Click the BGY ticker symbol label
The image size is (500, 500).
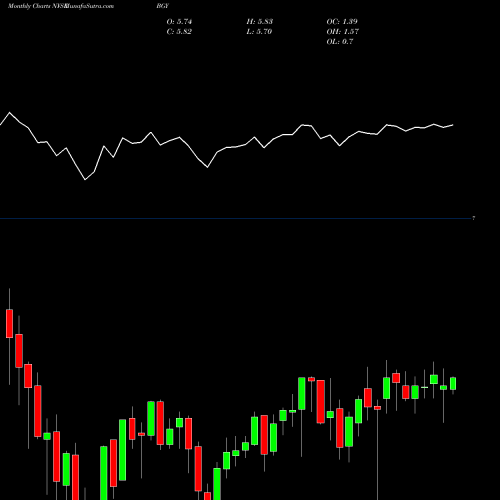(x=162, y=6)
